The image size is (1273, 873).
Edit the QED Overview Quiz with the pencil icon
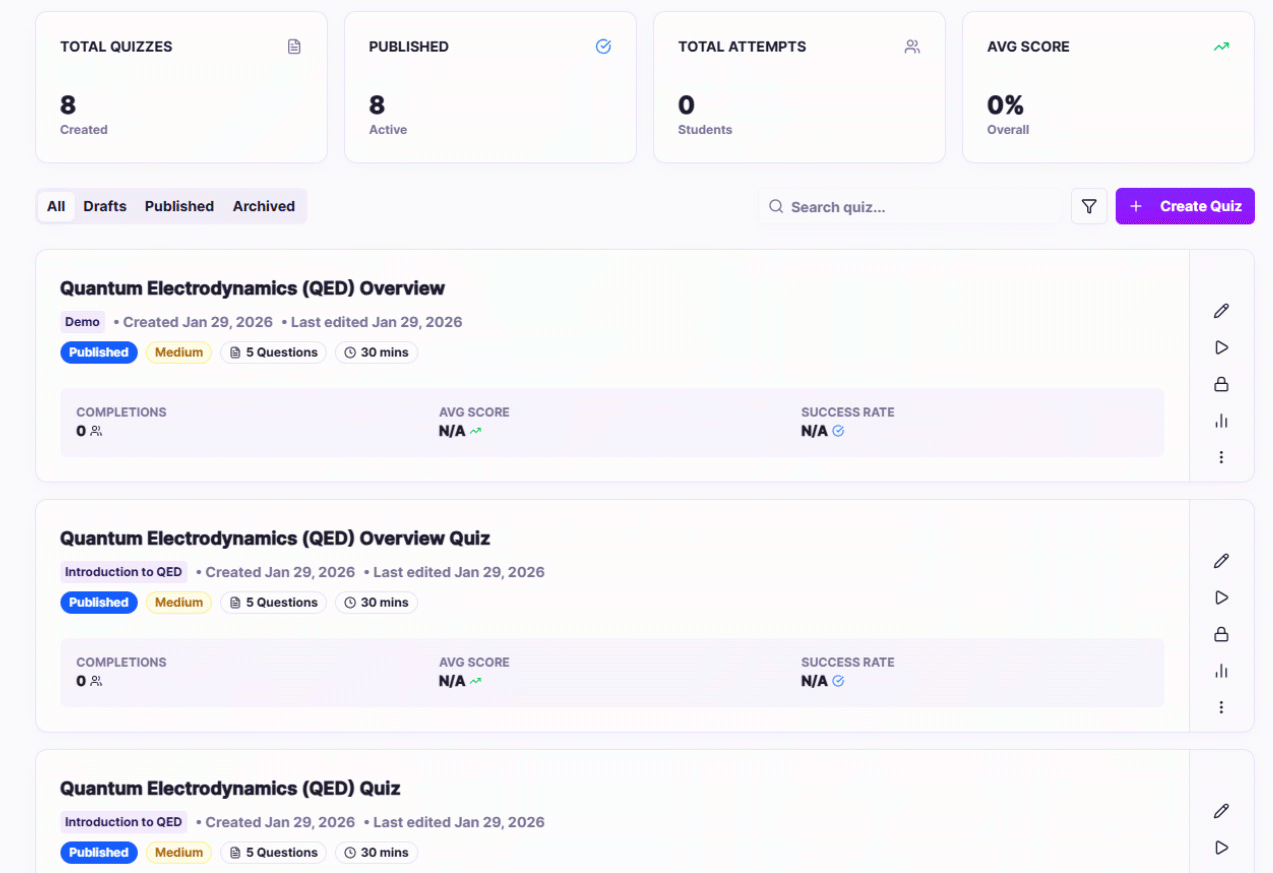pyautogui.click(x=1220, y=561)
